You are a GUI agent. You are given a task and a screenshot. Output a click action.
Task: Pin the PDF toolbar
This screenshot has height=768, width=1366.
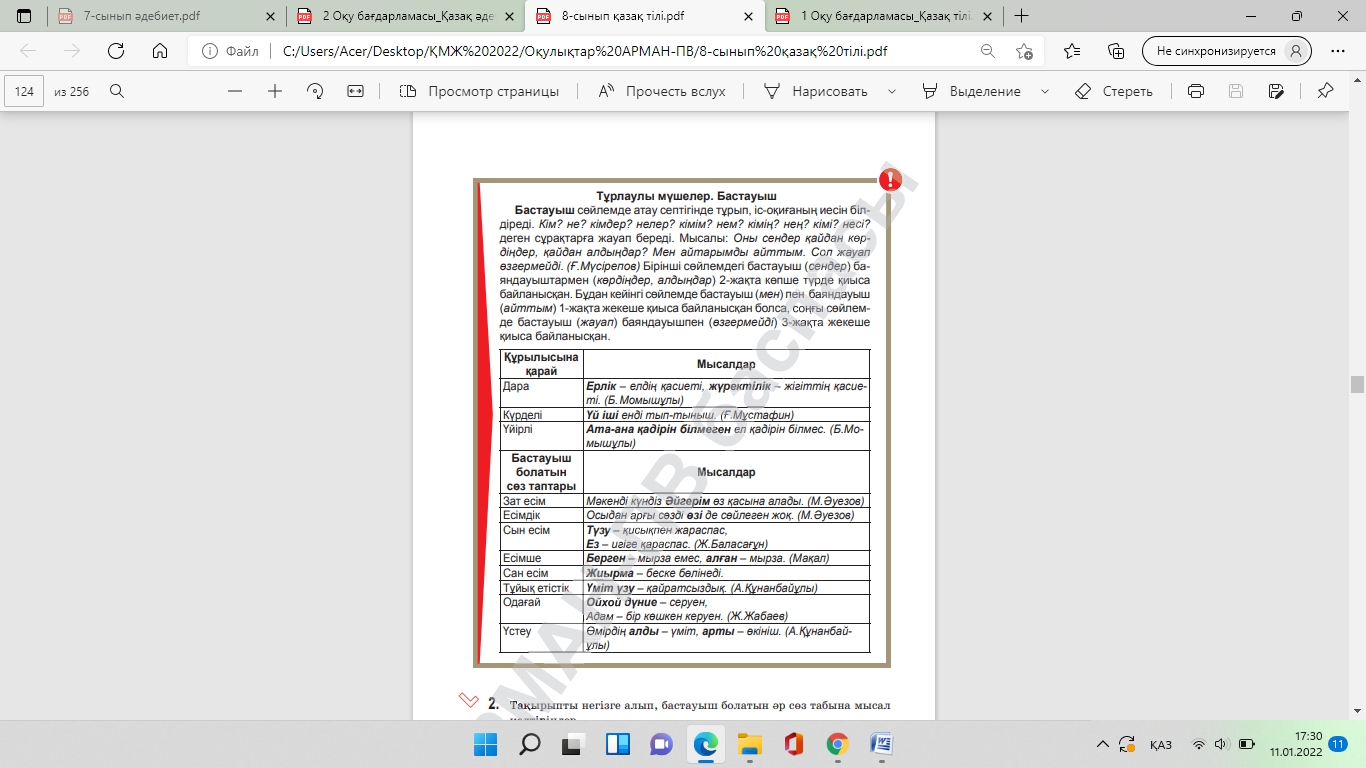1325,91
